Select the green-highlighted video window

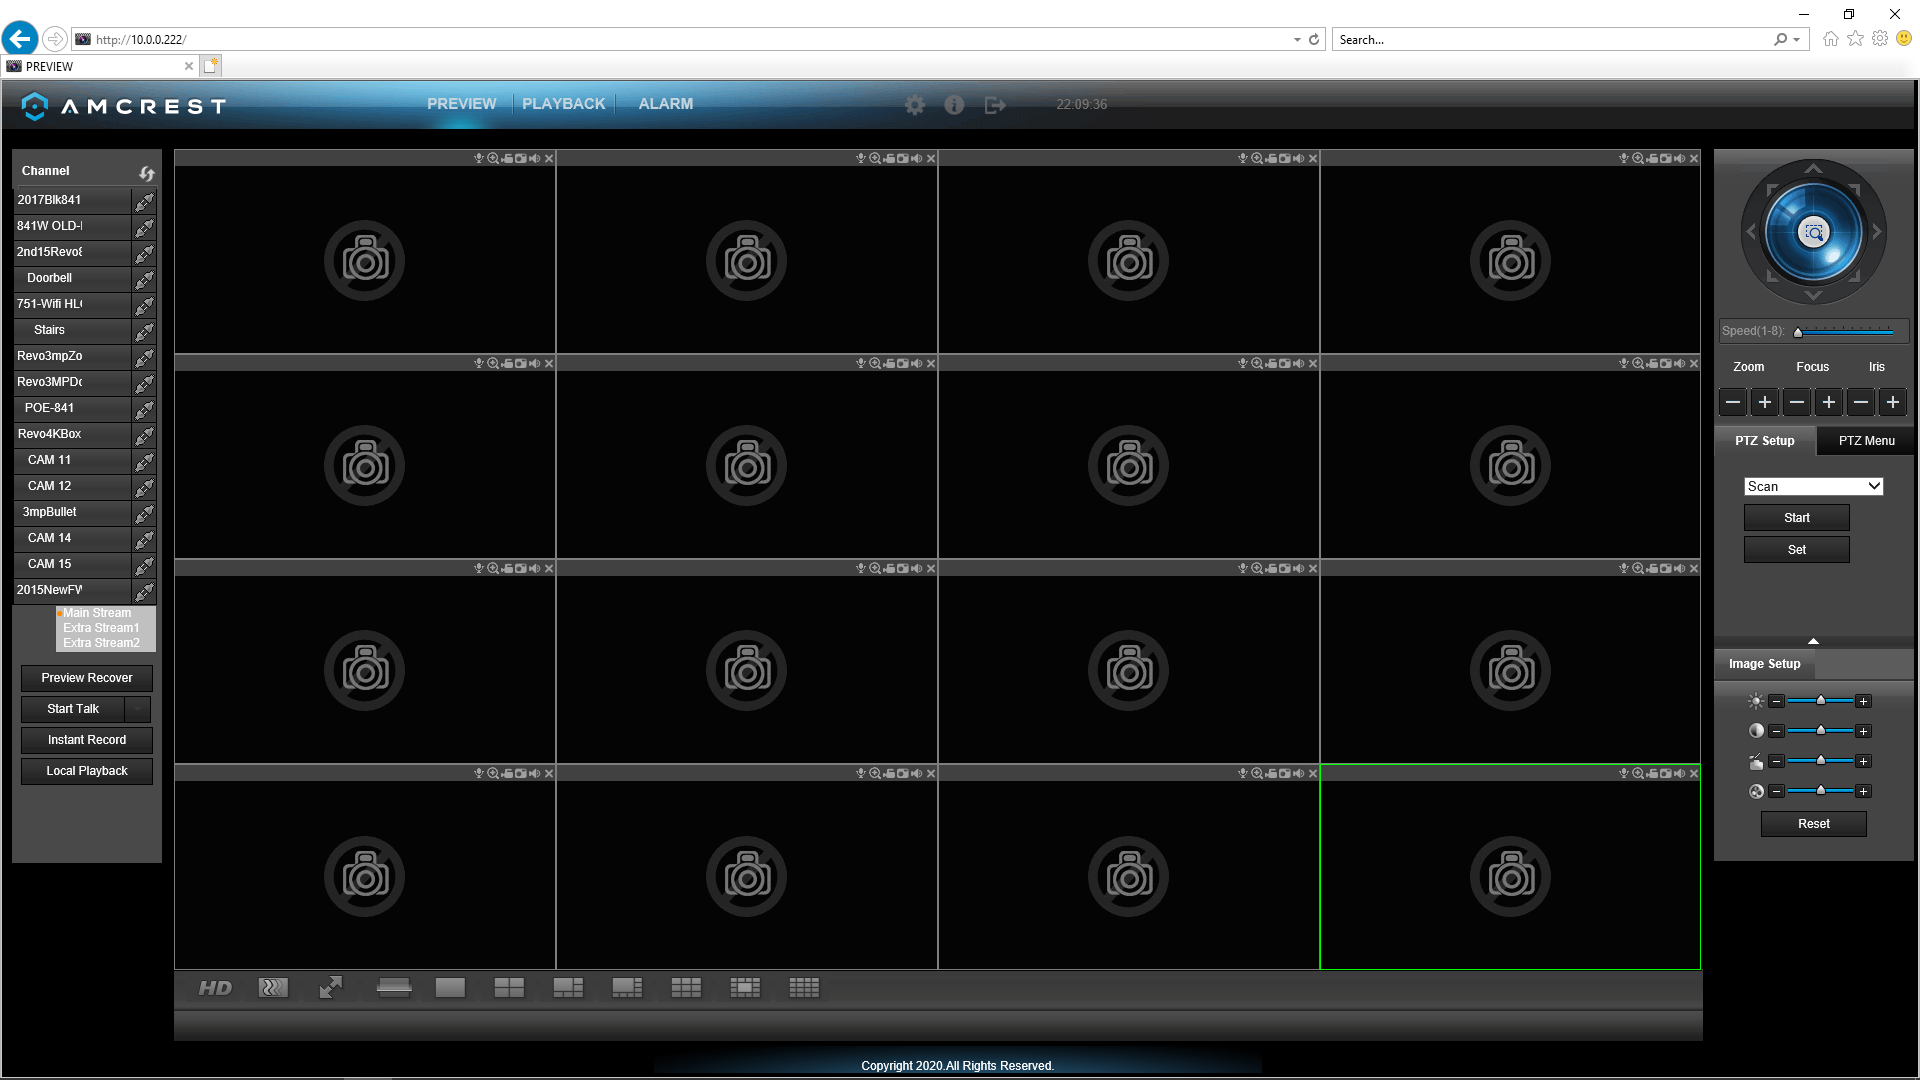tap(1510, 867)
